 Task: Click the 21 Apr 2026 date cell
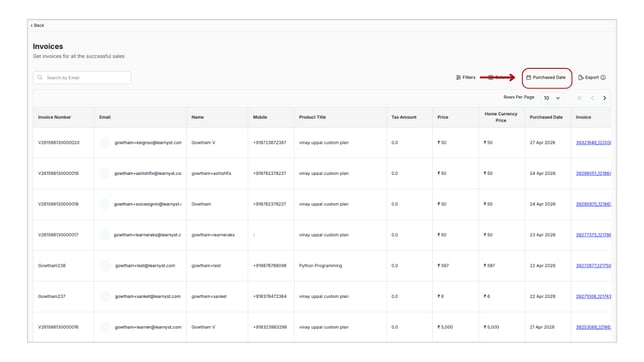point(542,327)
